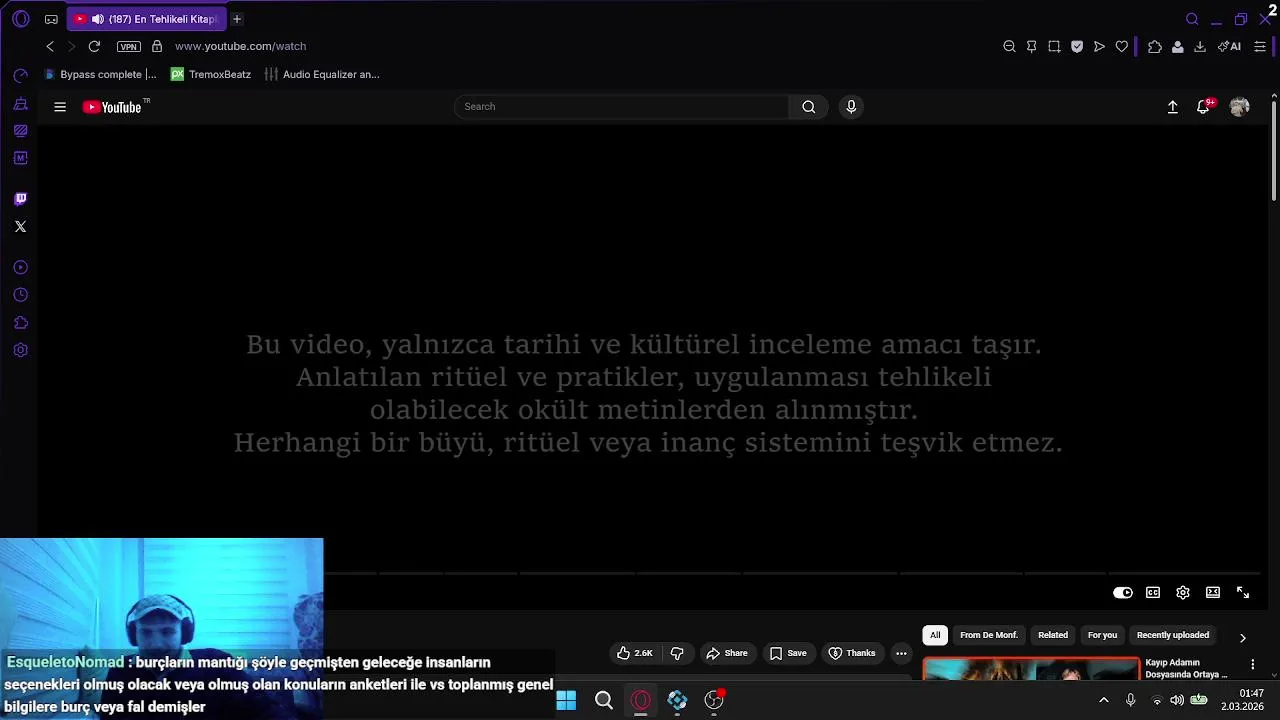
Task: Save the video to playlist
Action: (788, 653)
